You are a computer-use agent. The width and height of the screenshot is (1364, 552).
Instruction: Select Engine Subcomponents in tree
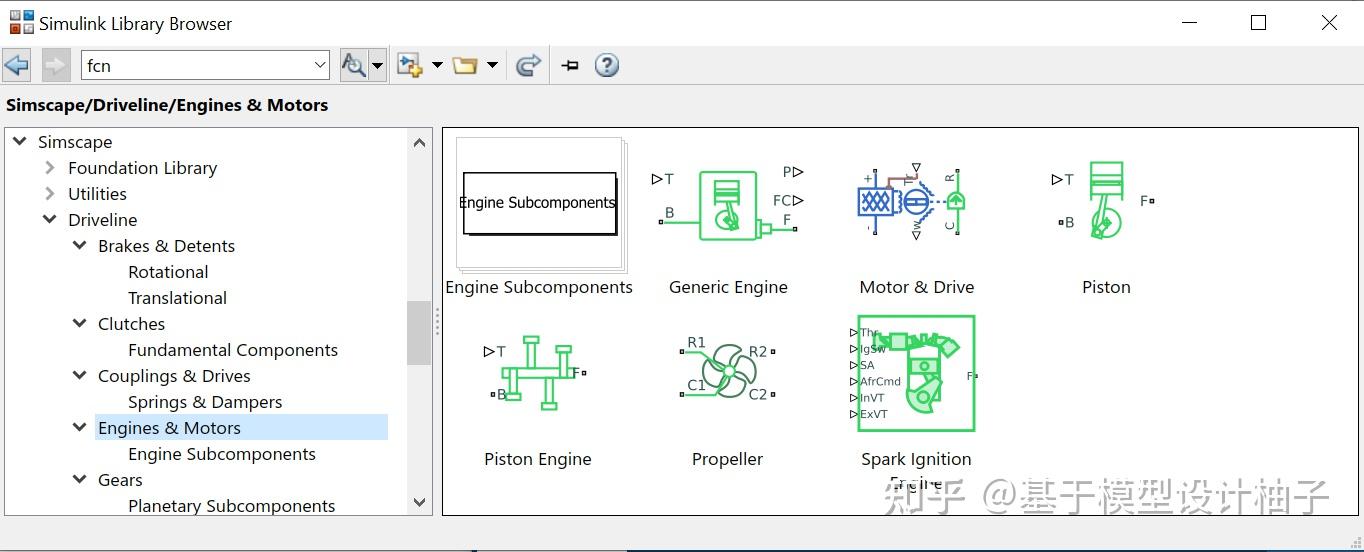coord(222,454)
